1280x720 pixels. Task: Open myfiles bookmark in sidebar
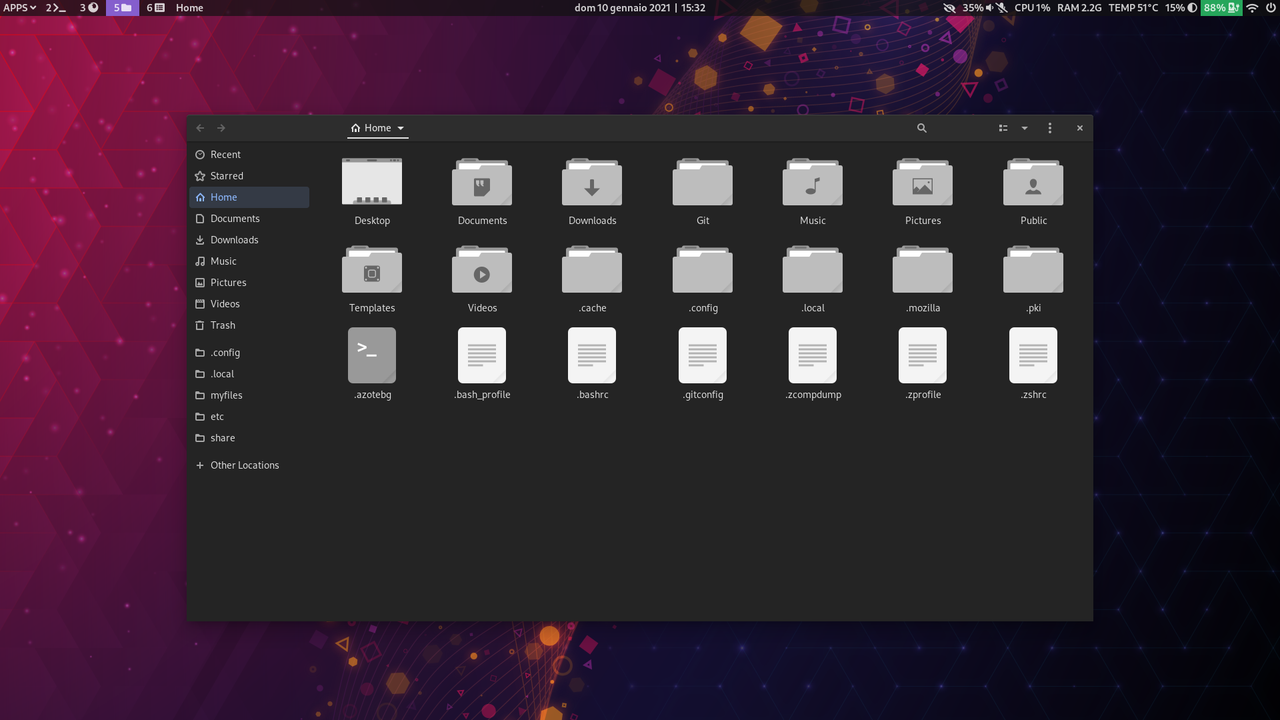coord(249,395)
